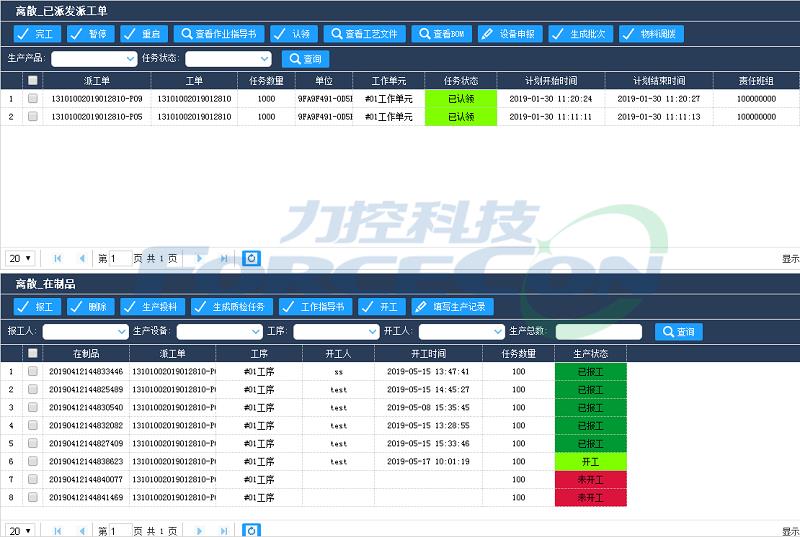Viewport: 800px width, 537px height.
Task: Click the 暂停 toolbar button
Action: [90, 34]
